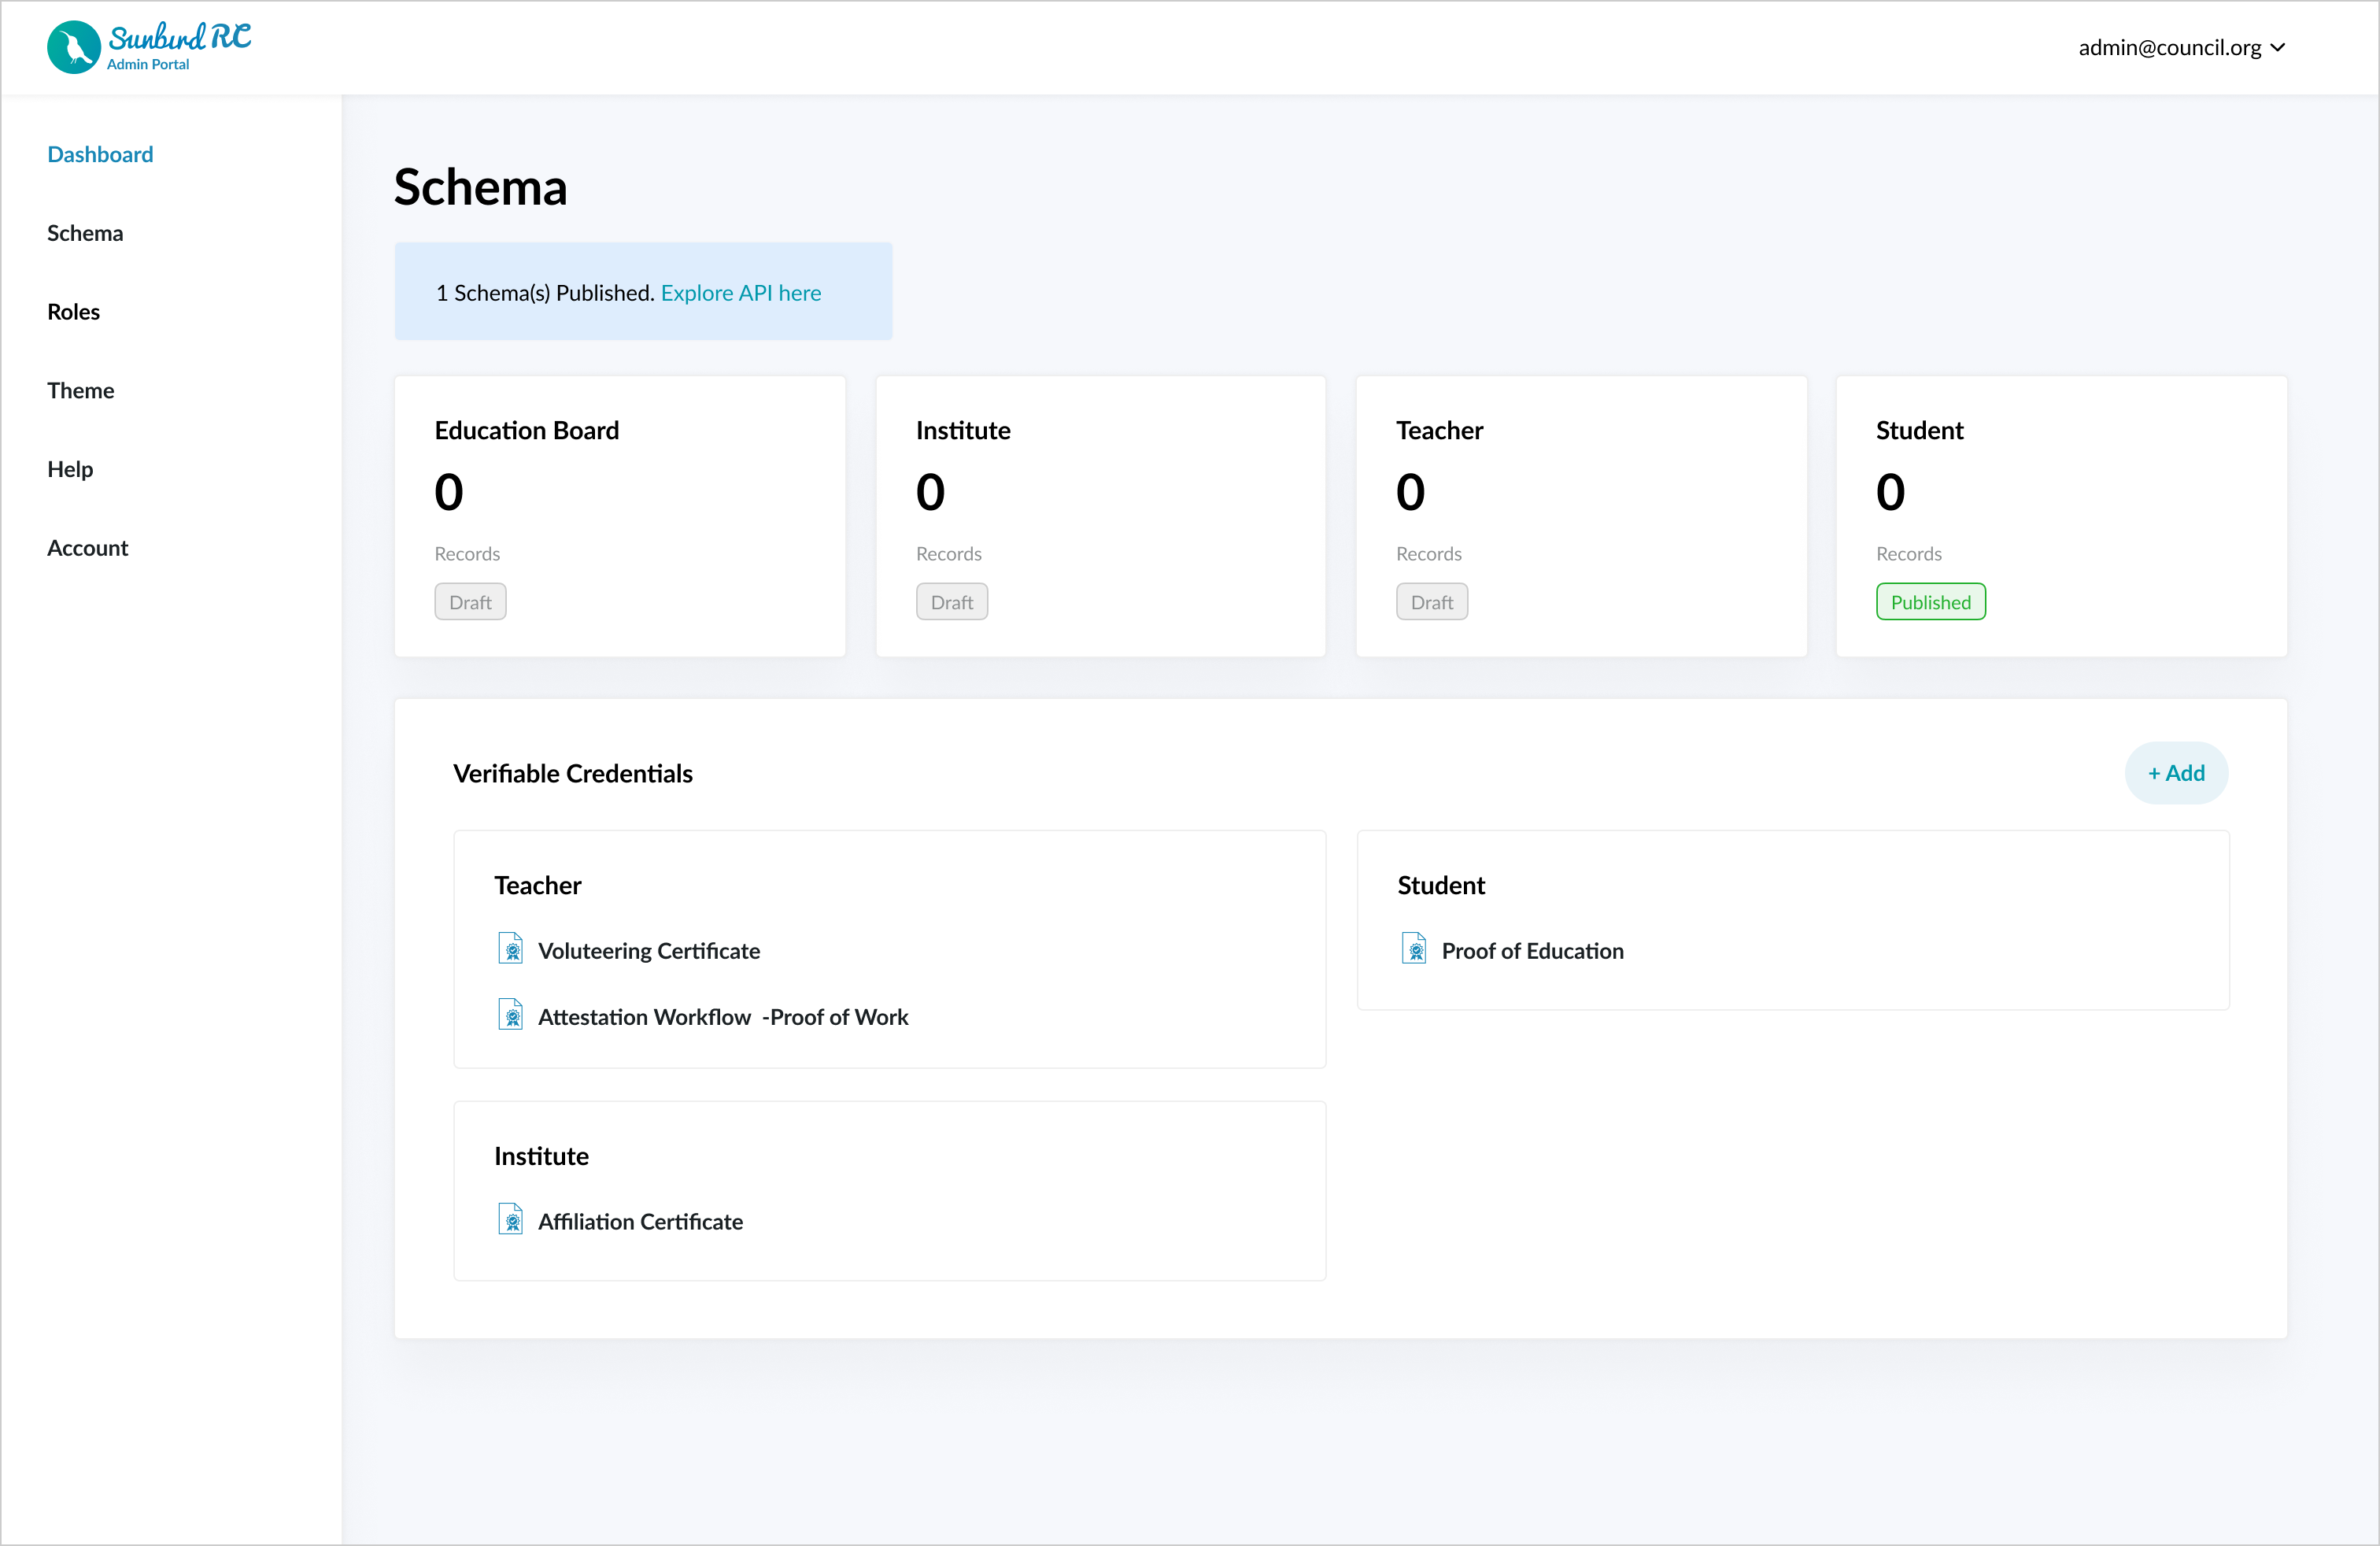Go to Schema in the sidebar

pos(85,233)
